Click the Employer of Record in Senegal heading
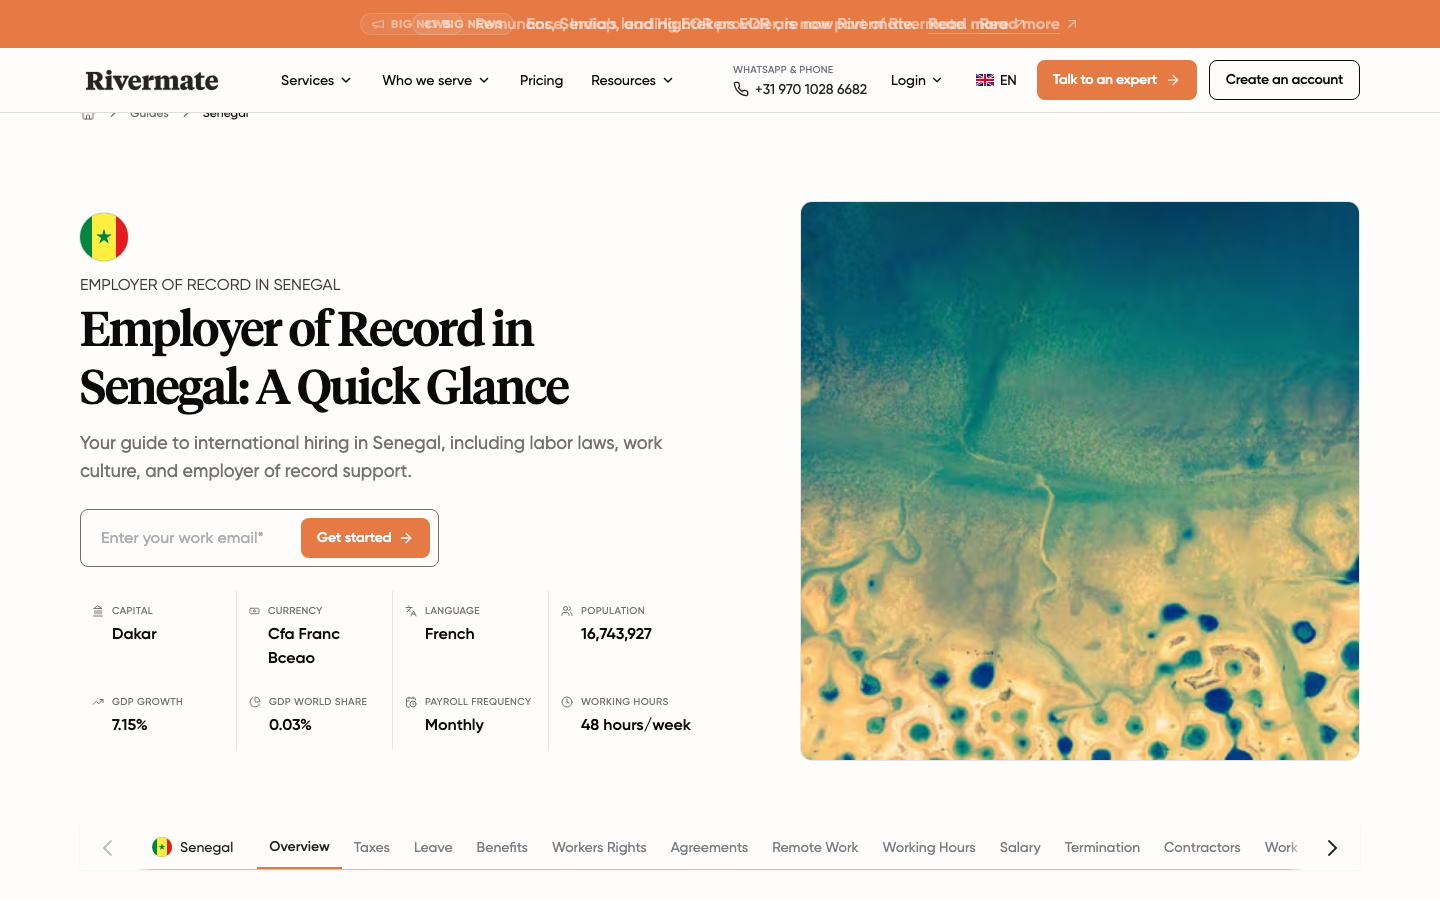The height and width of the screenshot is (900, 1440). 324,358
